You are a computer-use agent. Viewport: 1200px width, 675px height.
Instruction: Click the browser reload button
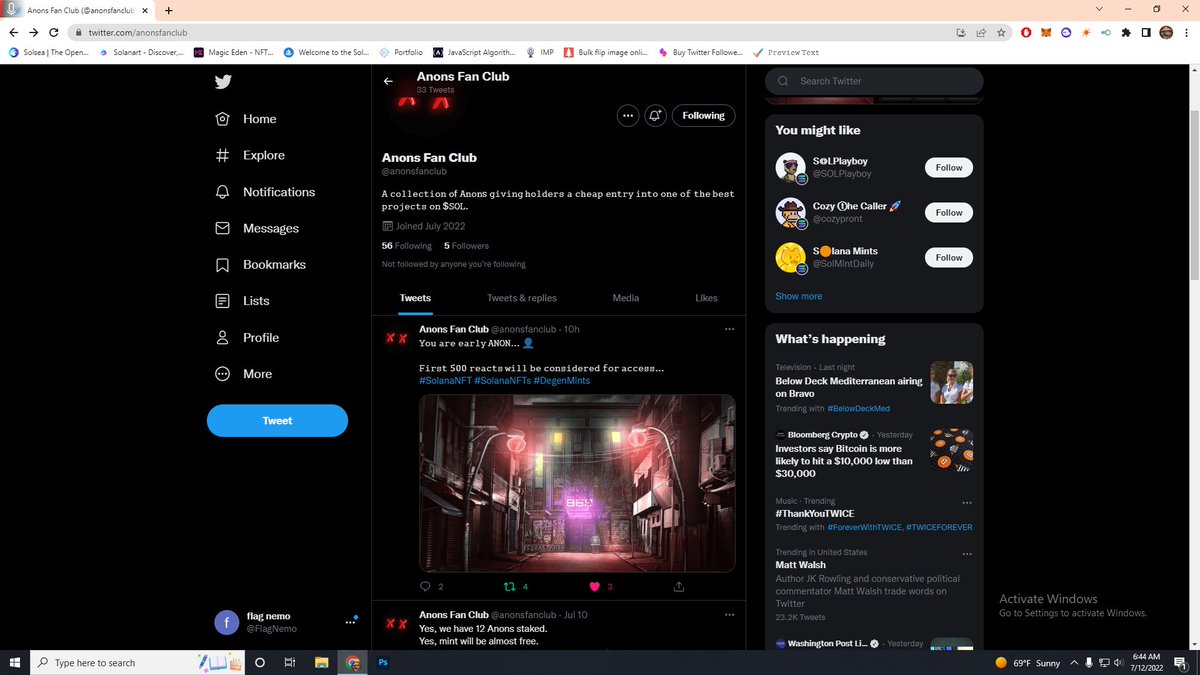(54, 32)
